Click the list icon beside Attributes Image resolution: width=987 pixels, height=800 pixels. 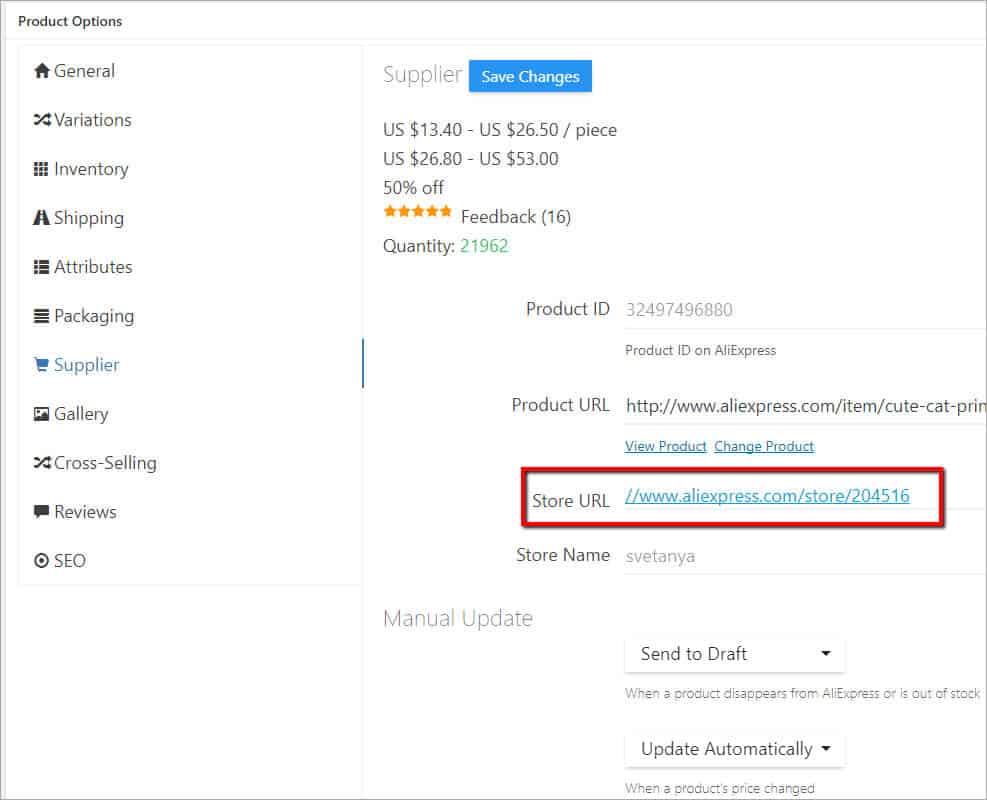tap(41, 267)
